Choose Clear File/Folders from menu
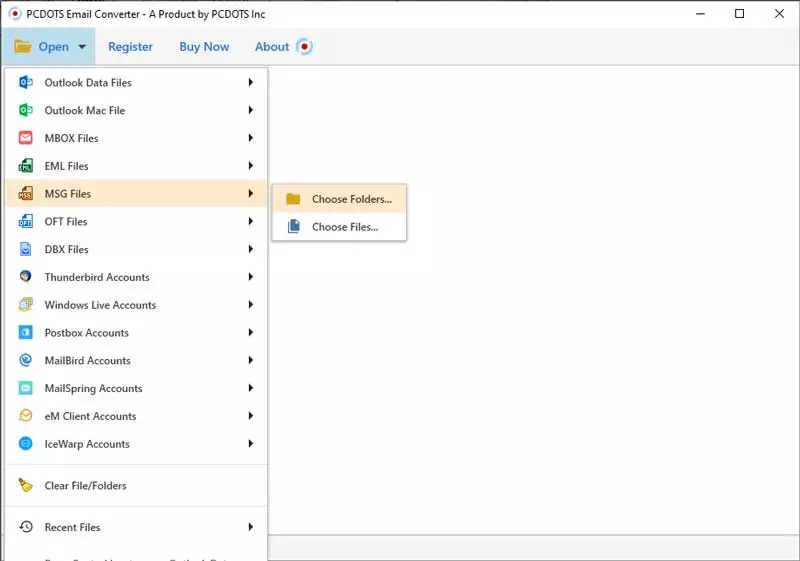 (136, 485)
